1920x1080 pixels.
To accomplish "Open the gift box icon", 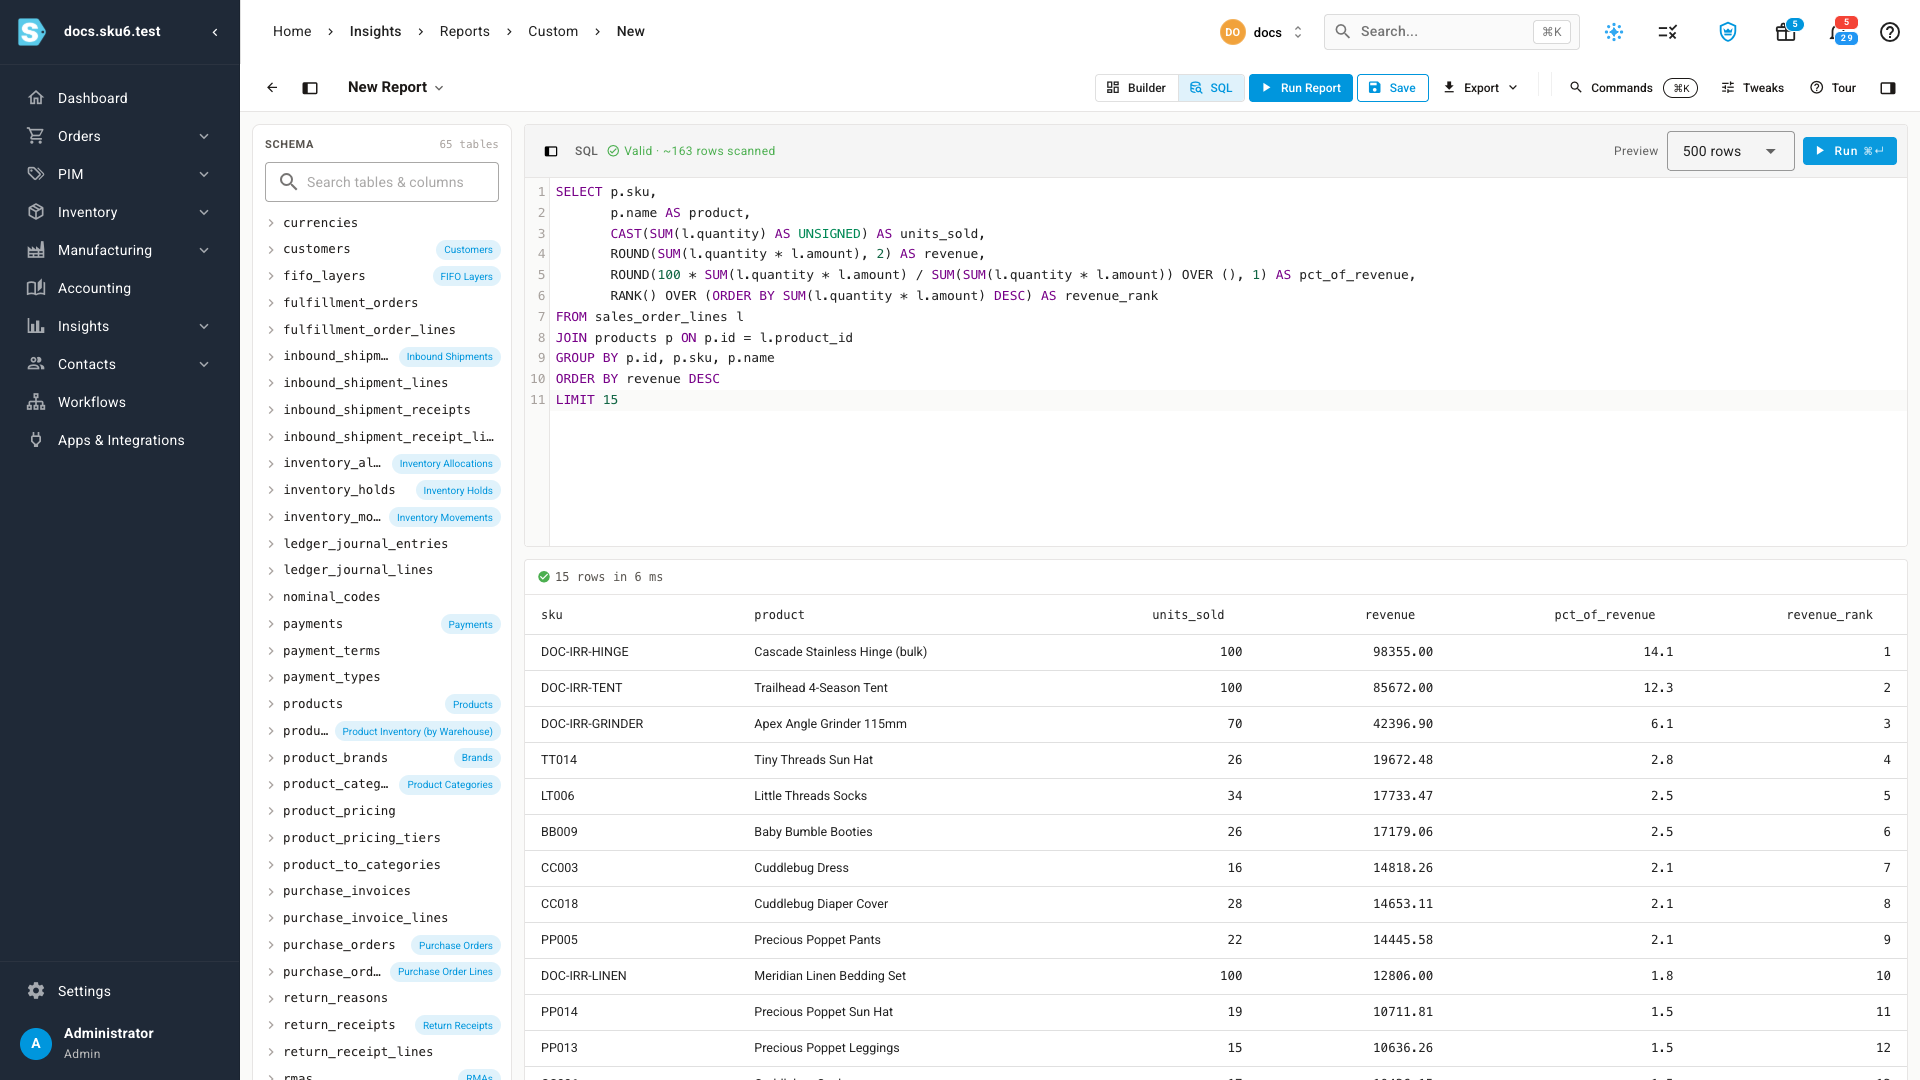I will coord(1786,32).
